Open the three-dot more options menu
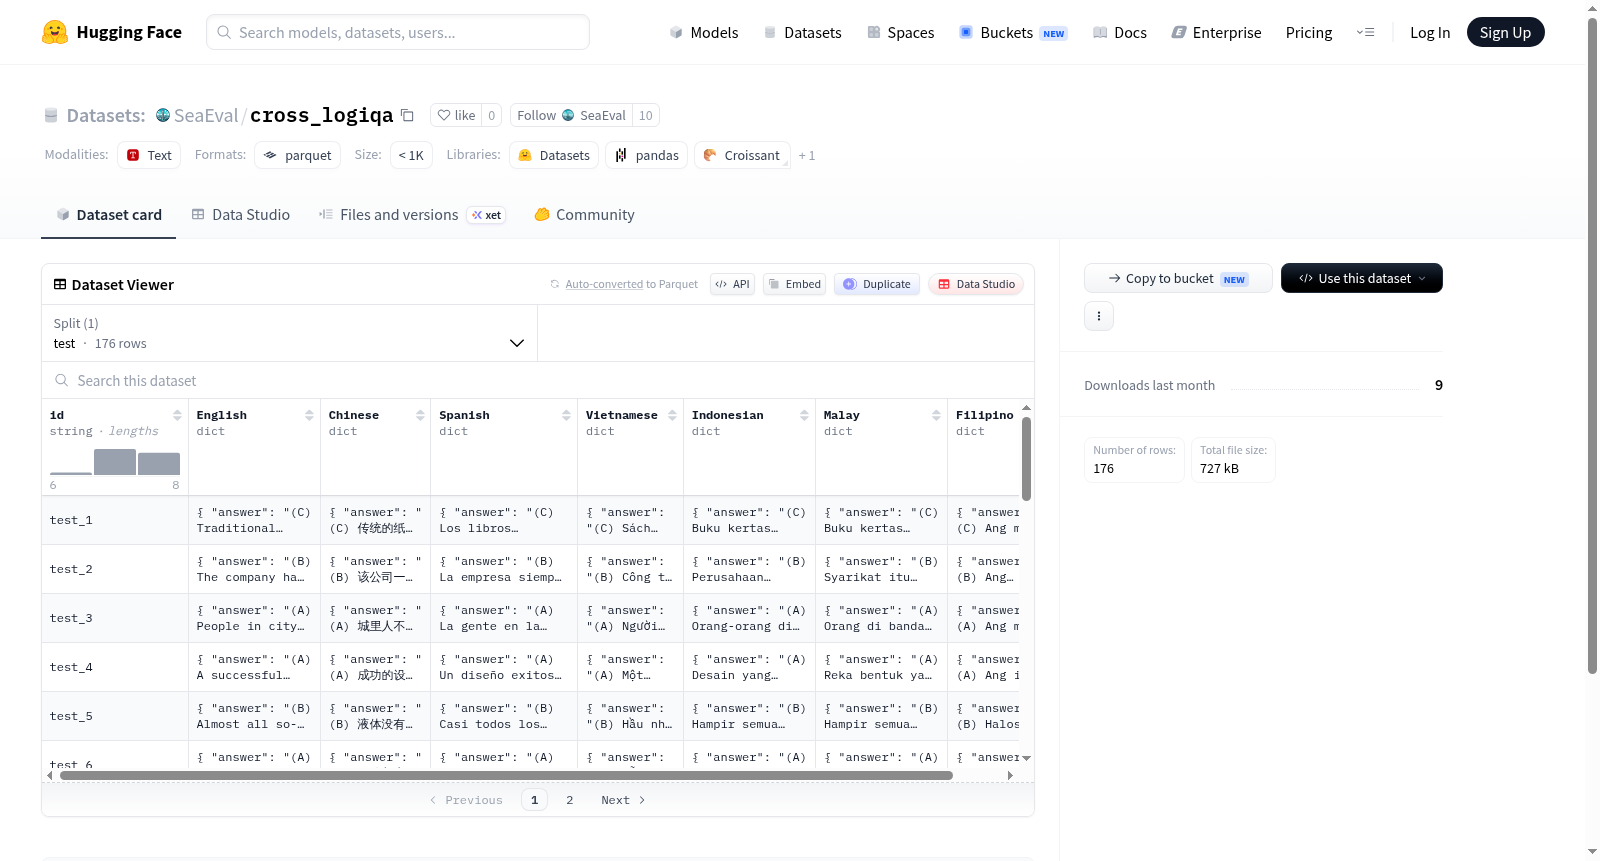The width and height of the screenshot is (1600, 861). (1099, 316)
